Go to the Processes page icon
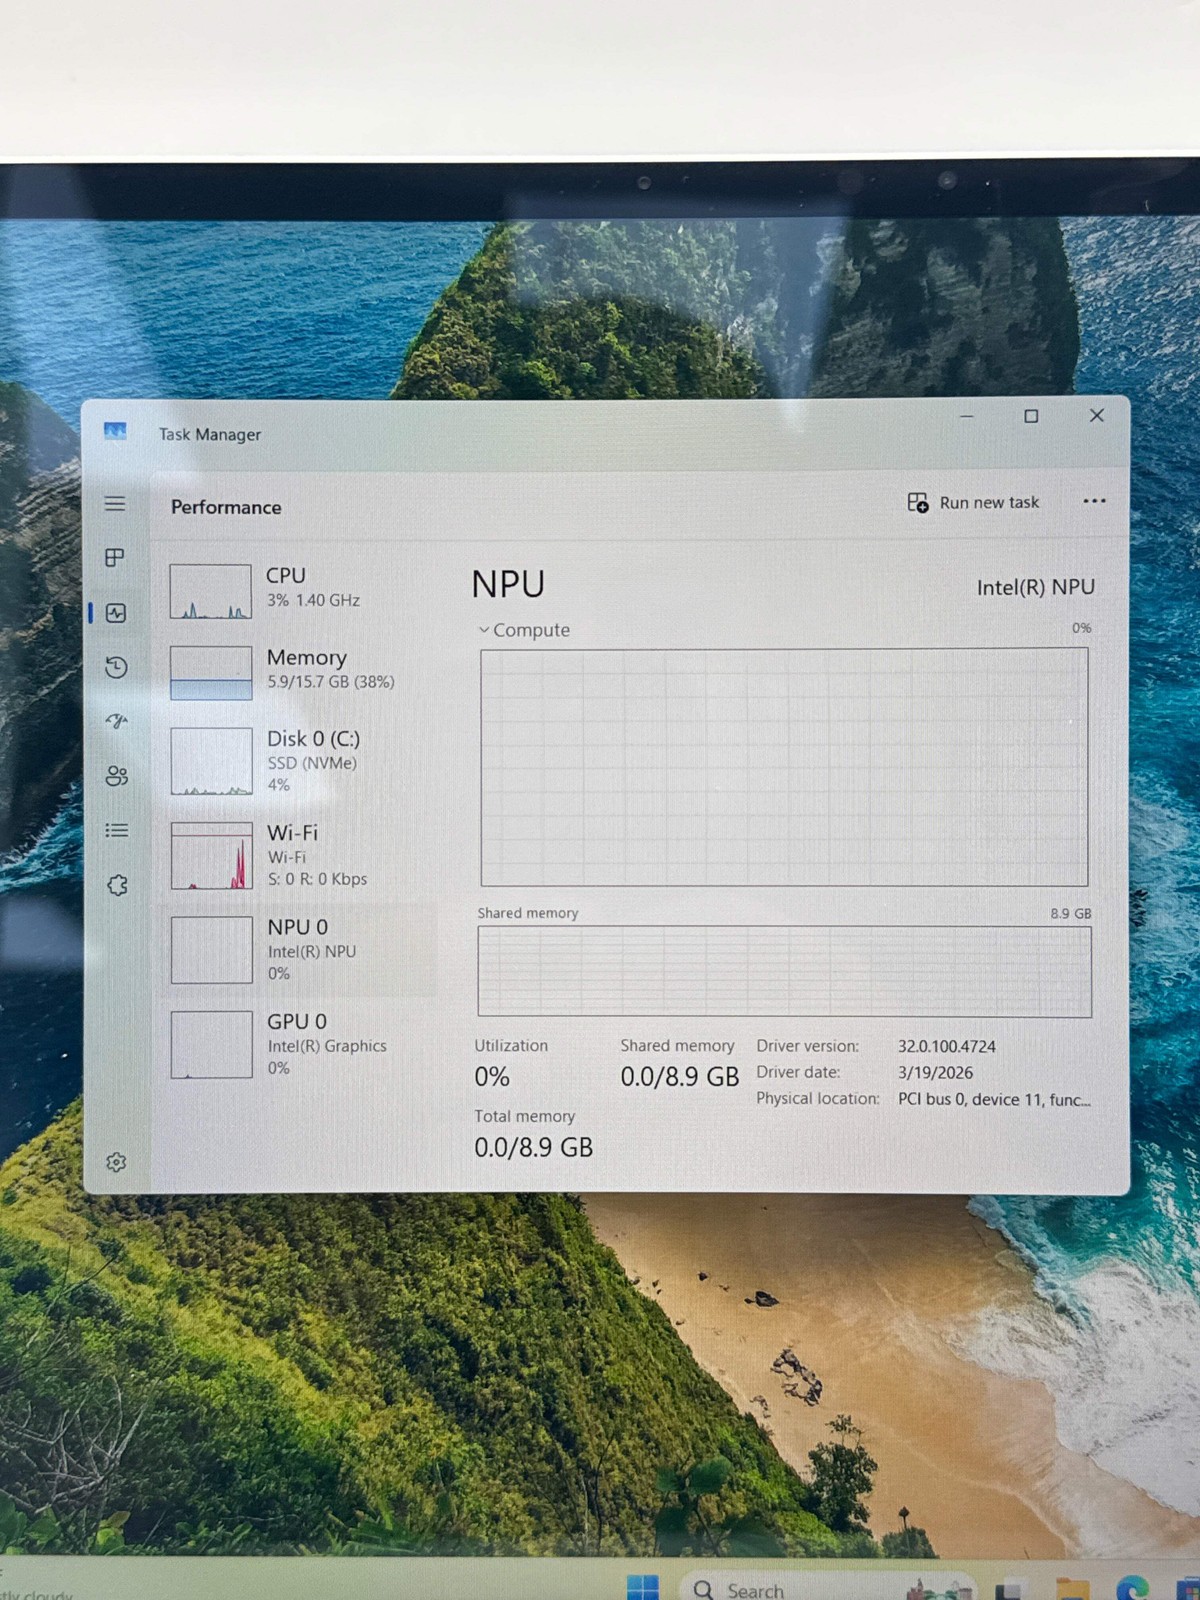 (x=115, y=558)
